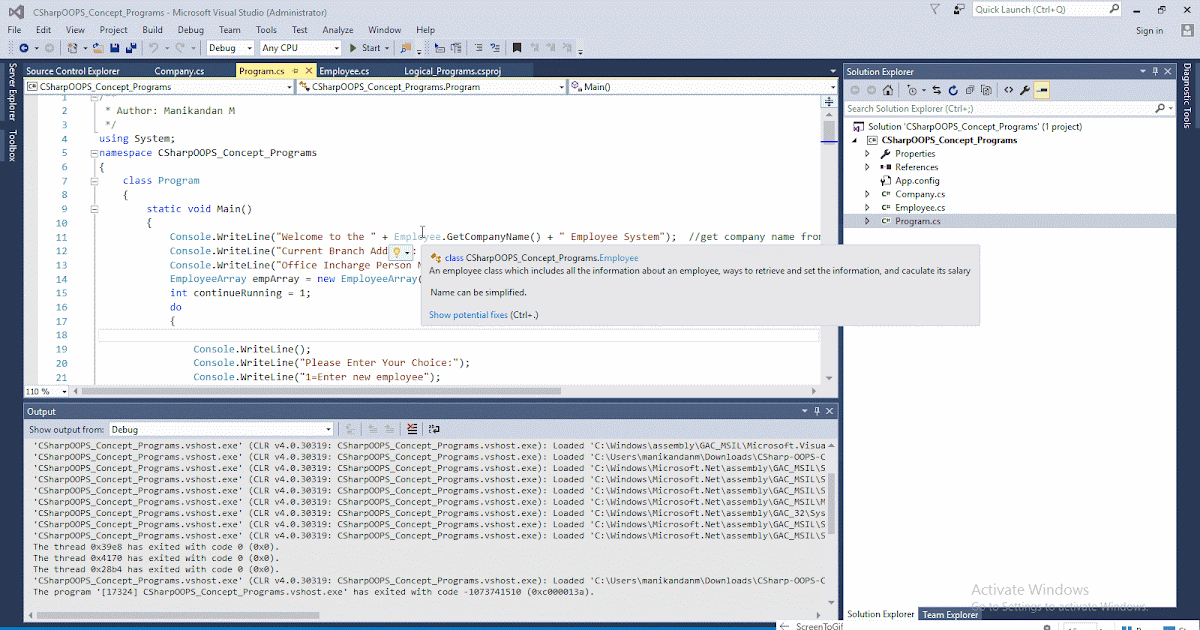Click the Home icon in Solution Explorer
1200x630 pixels.
click(887, 90)
